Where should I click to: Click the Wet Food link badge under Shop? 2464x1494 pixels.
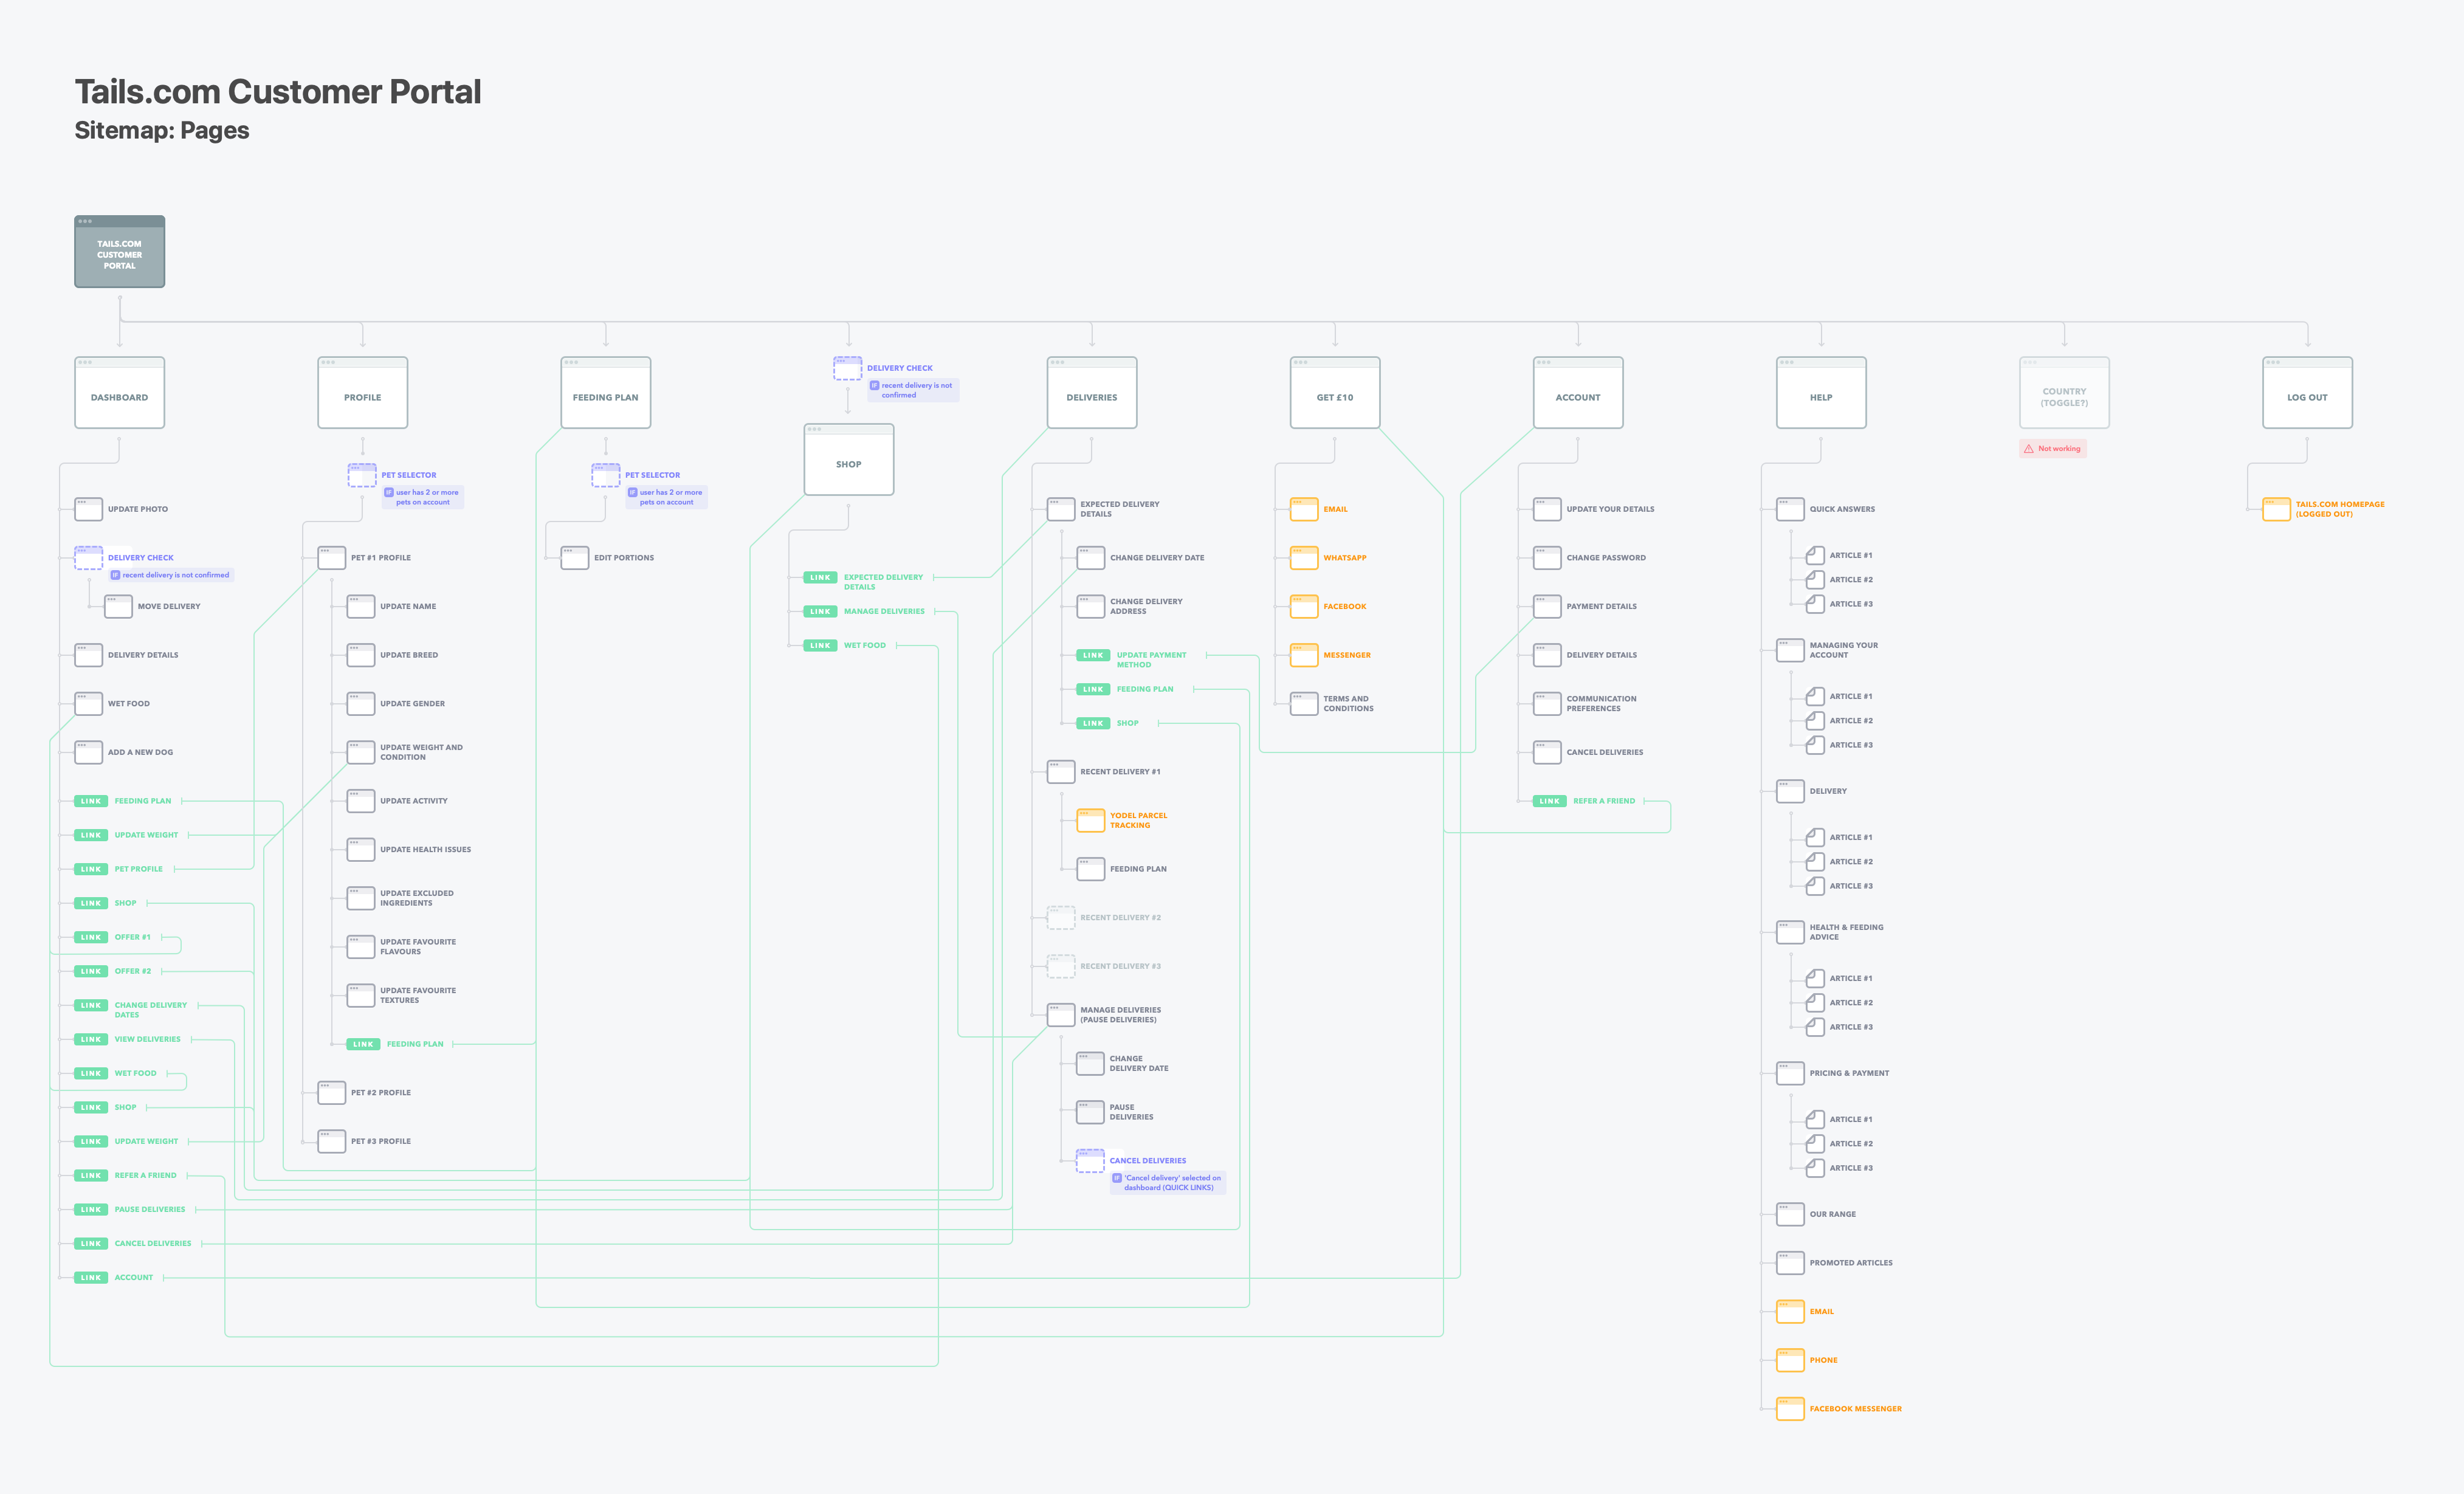820,646
